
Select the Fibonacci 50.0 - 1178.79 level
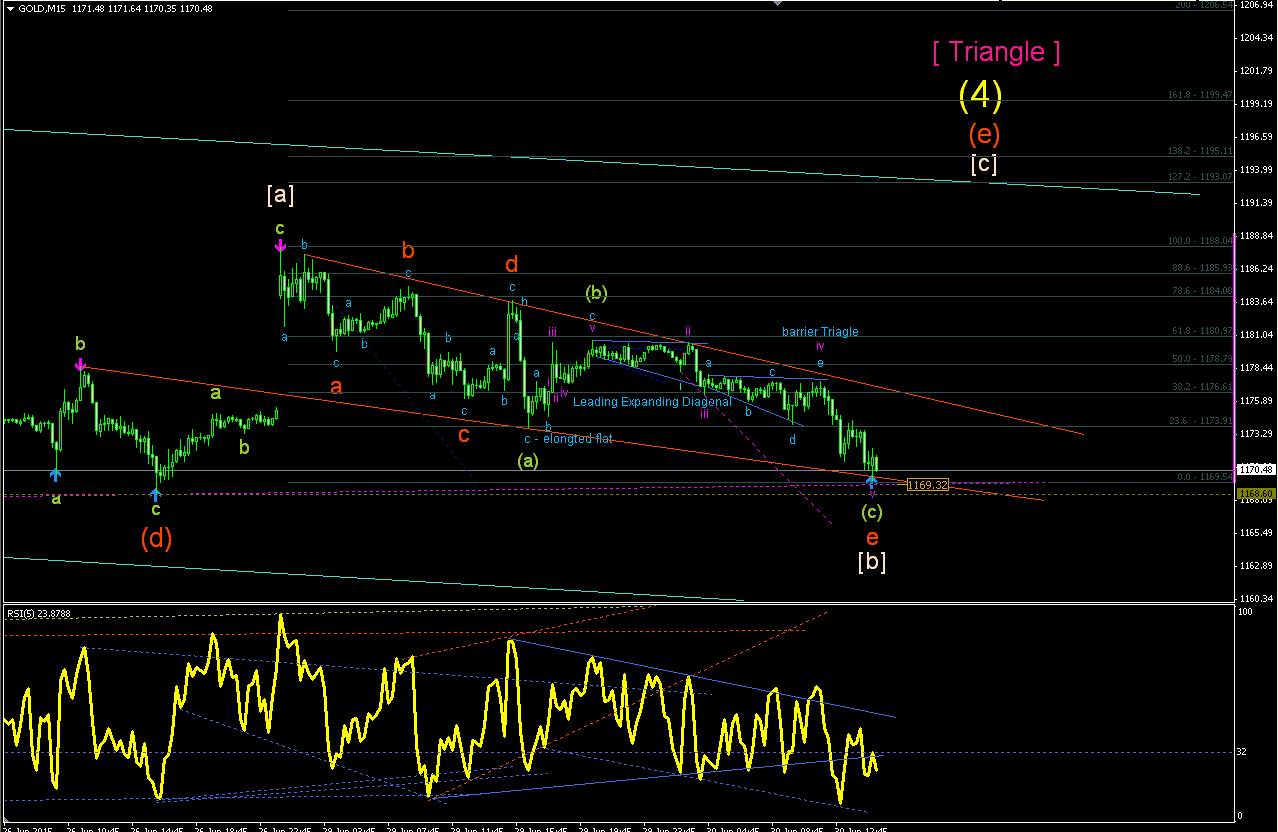pyautogui.click(x=1202, y=357)
